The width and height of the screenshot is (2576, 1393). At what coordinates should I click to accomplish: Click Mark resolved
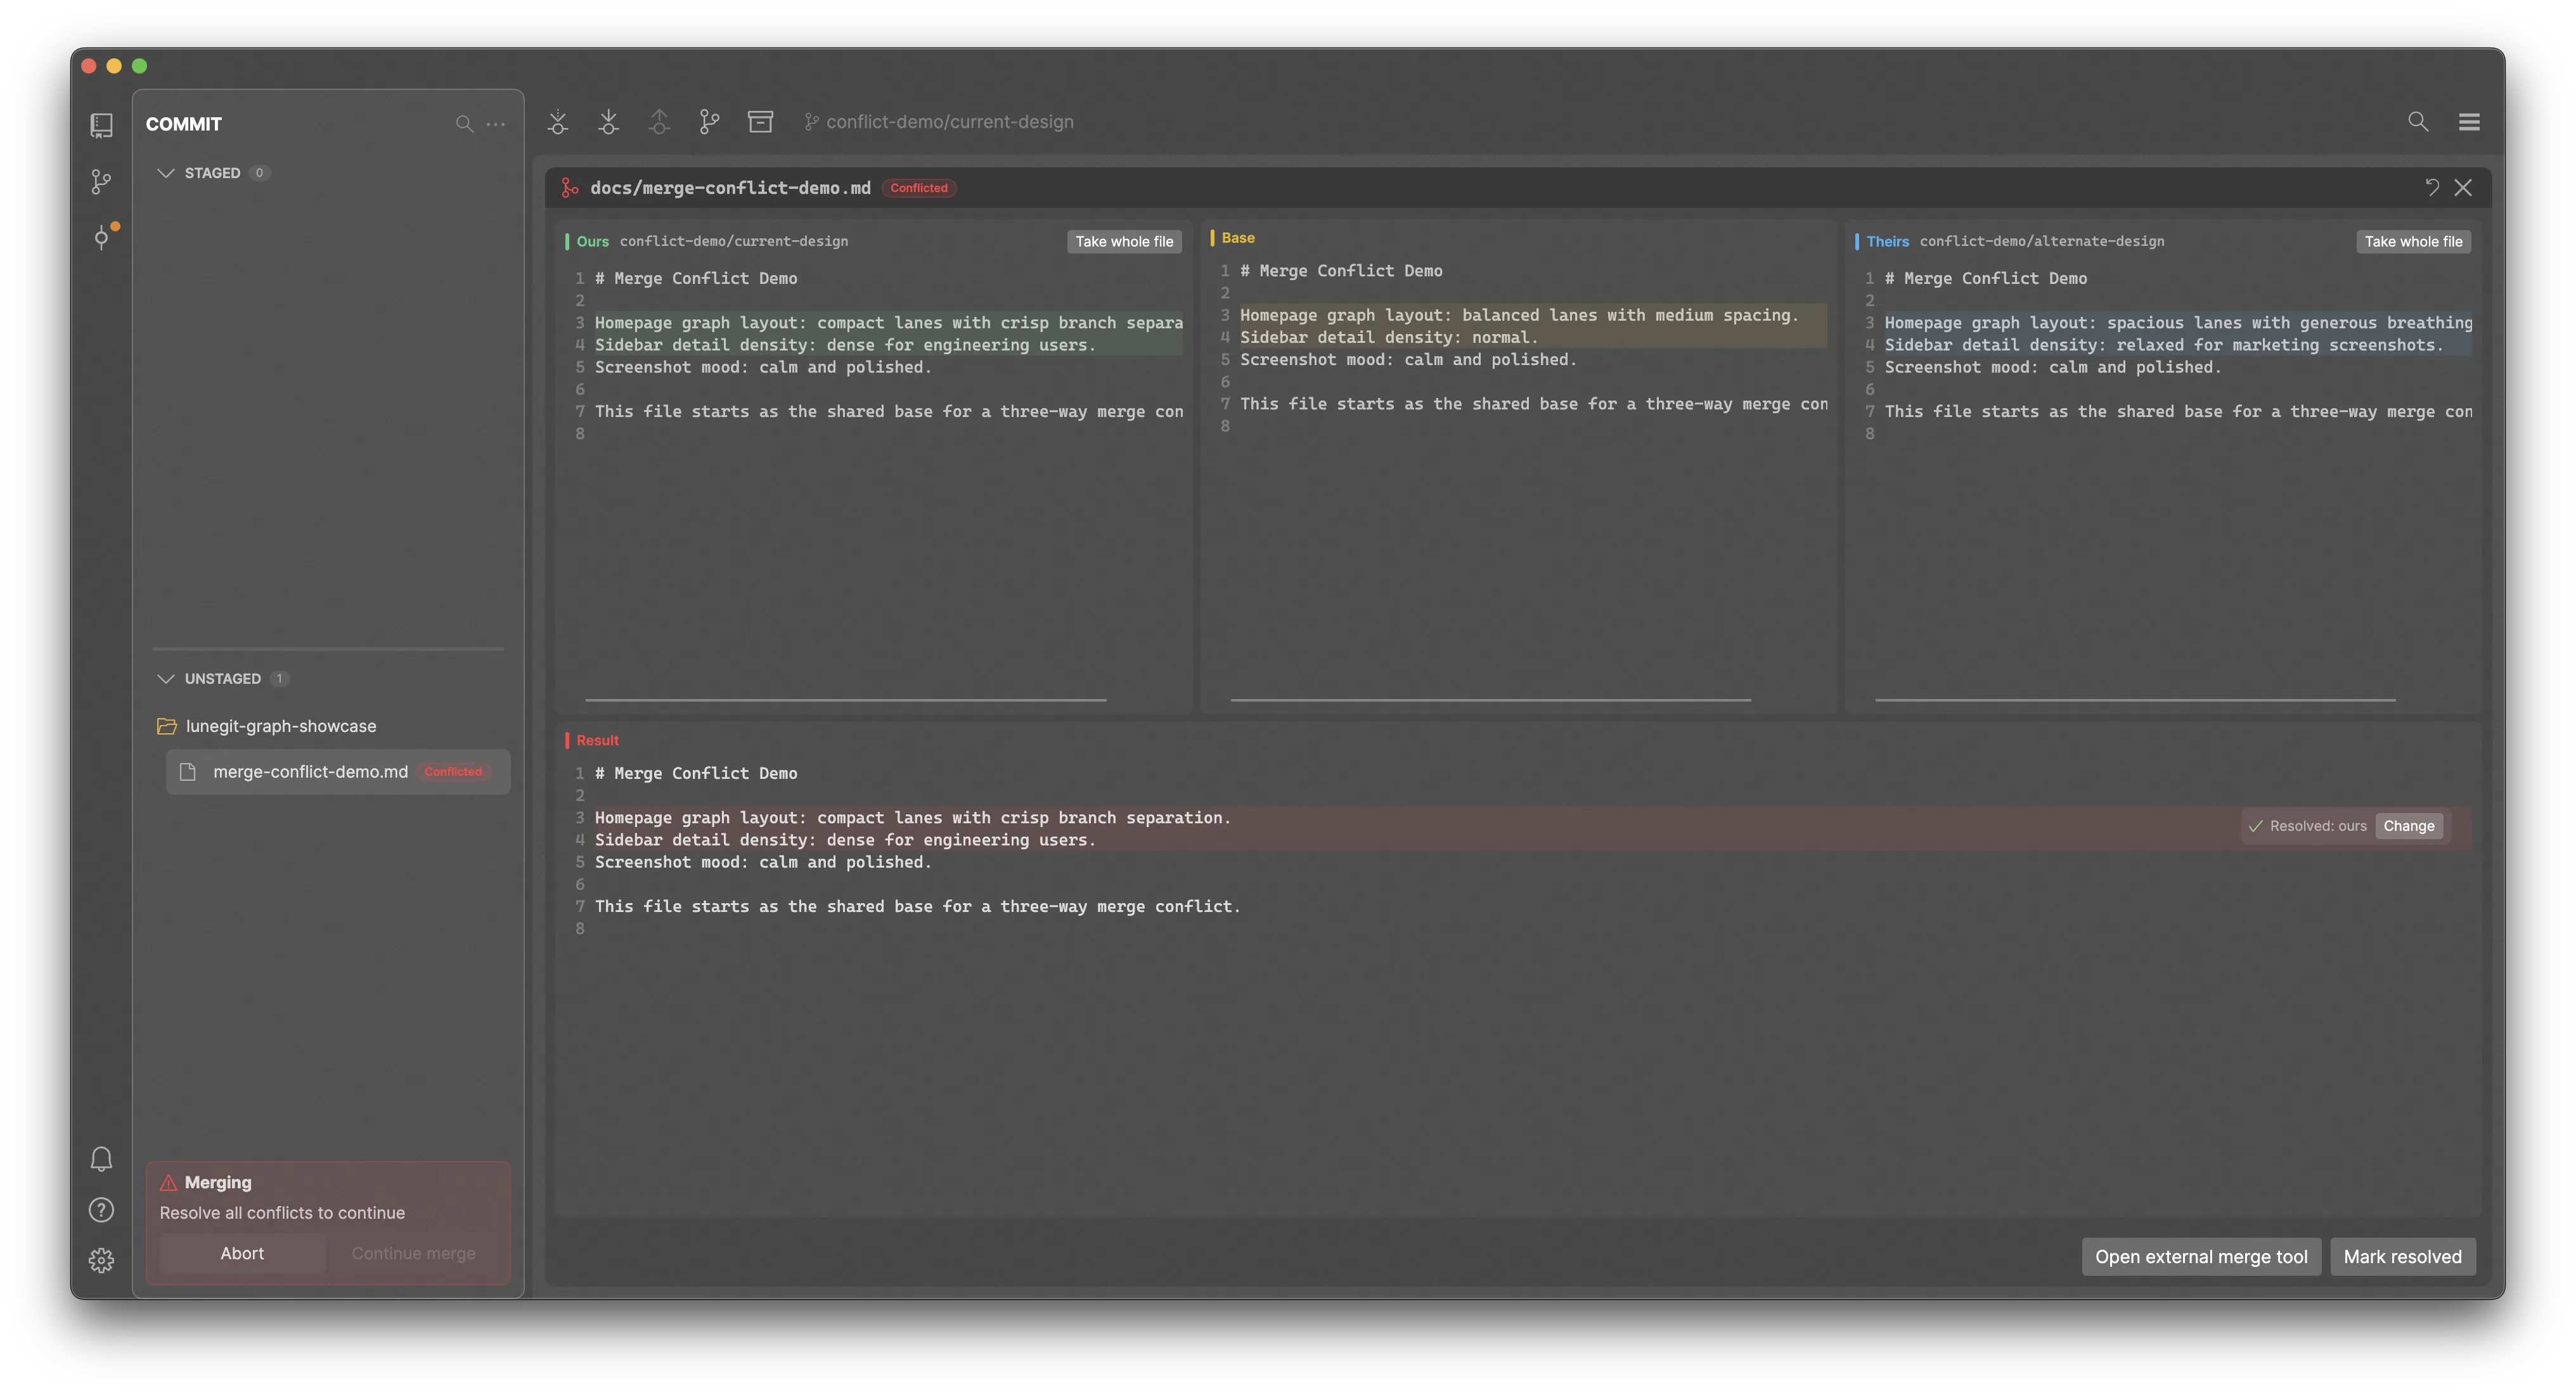(2402, 1257)
